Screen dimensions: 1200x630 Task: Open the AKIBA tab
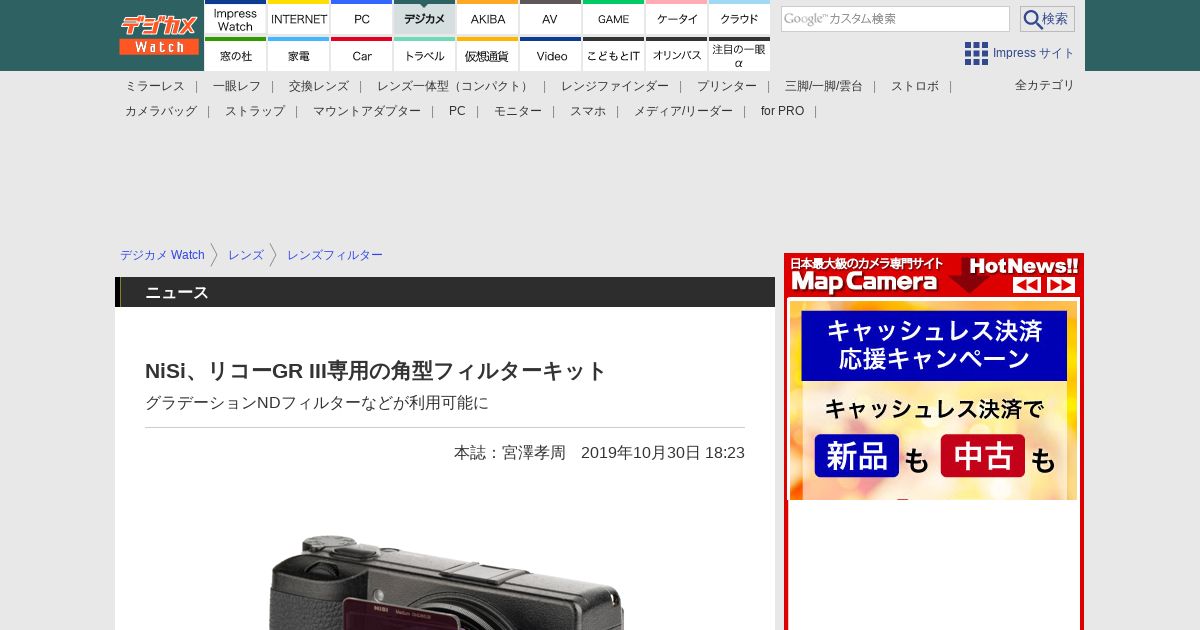pos(488,18)
